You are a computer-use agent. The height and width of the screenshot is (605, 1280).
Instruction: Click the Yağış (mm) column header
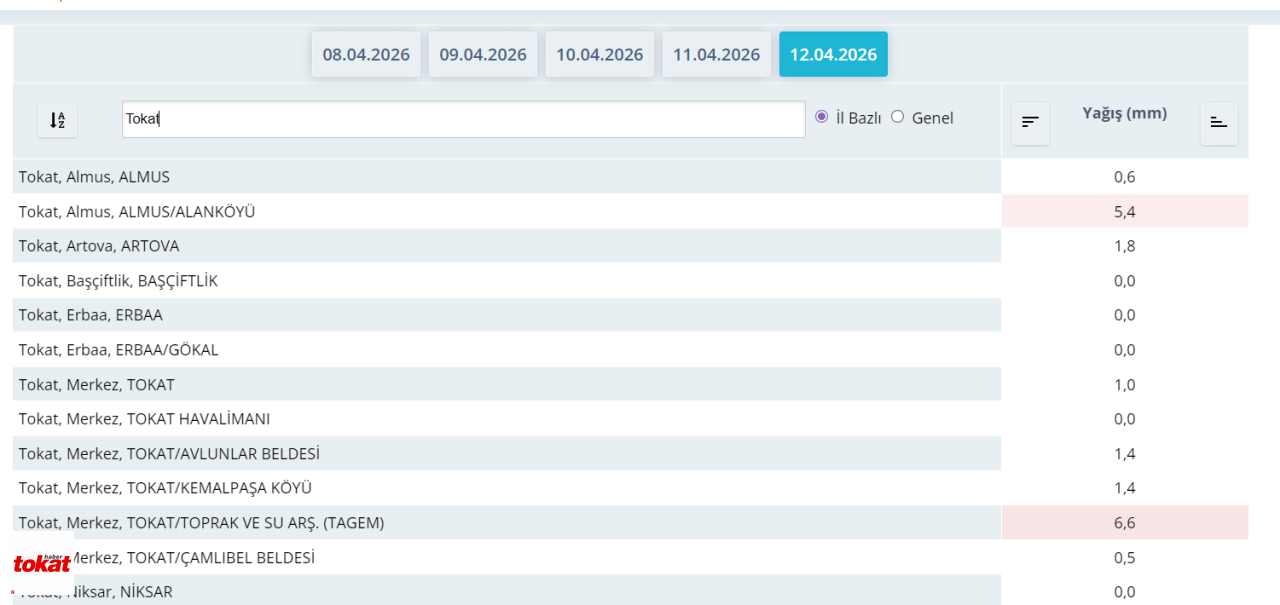click(x=1124, y=113)
